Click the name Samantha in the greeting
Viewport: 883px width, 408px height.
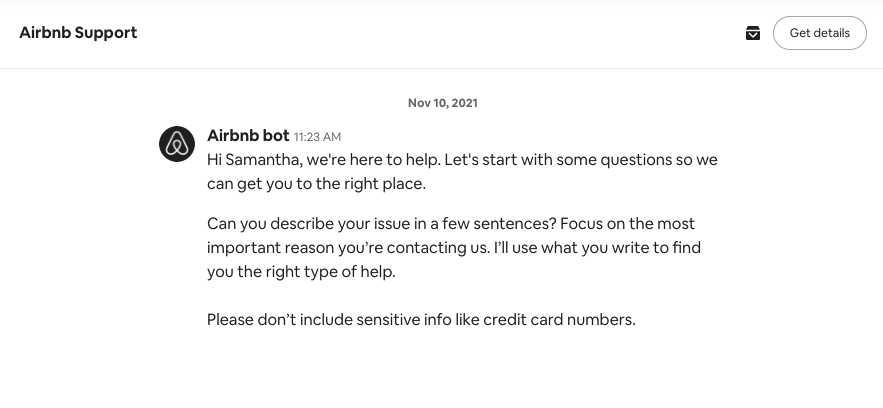click(261, 160)
